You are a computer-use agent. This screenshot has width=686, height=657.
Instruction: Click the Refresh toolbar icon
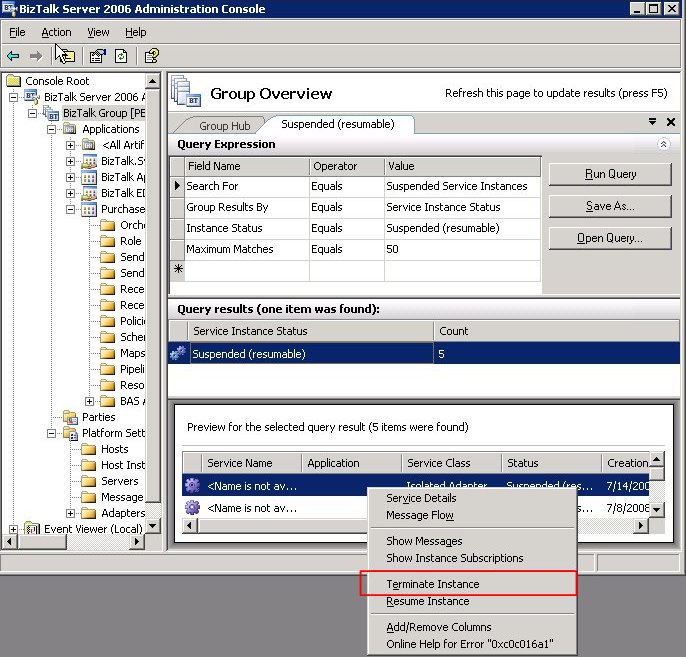coord(120,56)
